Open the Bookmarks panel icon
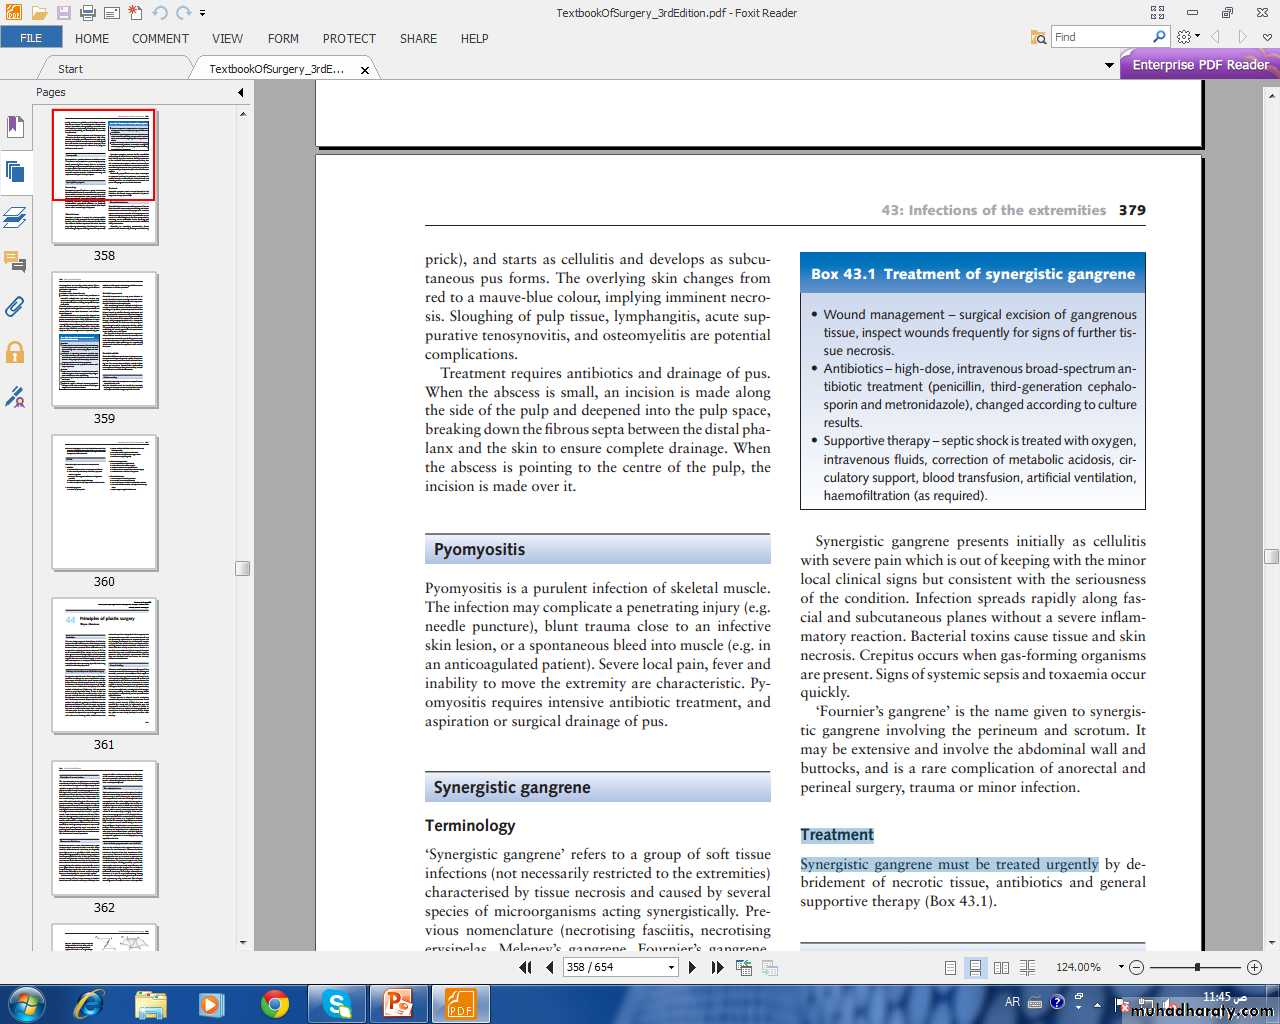Screen dimensions: 1280x1024 pos(15,126)
